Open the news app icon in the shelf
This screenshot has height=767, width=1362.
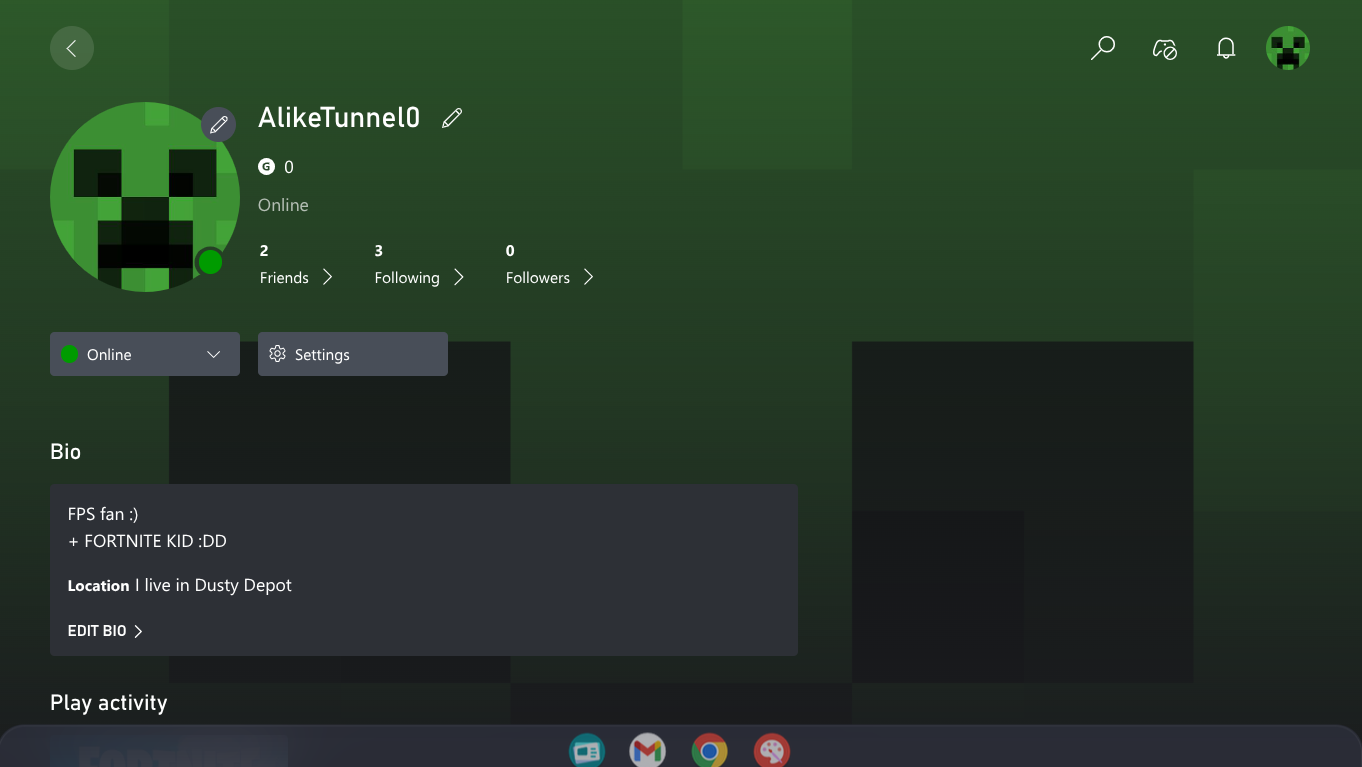pos(587,751)
